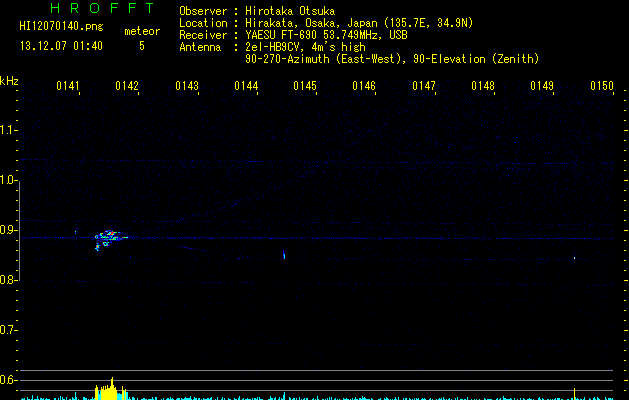Click the 1.1 kHz axis label
This screenshot has height=400, width=629.
[8, 130]
